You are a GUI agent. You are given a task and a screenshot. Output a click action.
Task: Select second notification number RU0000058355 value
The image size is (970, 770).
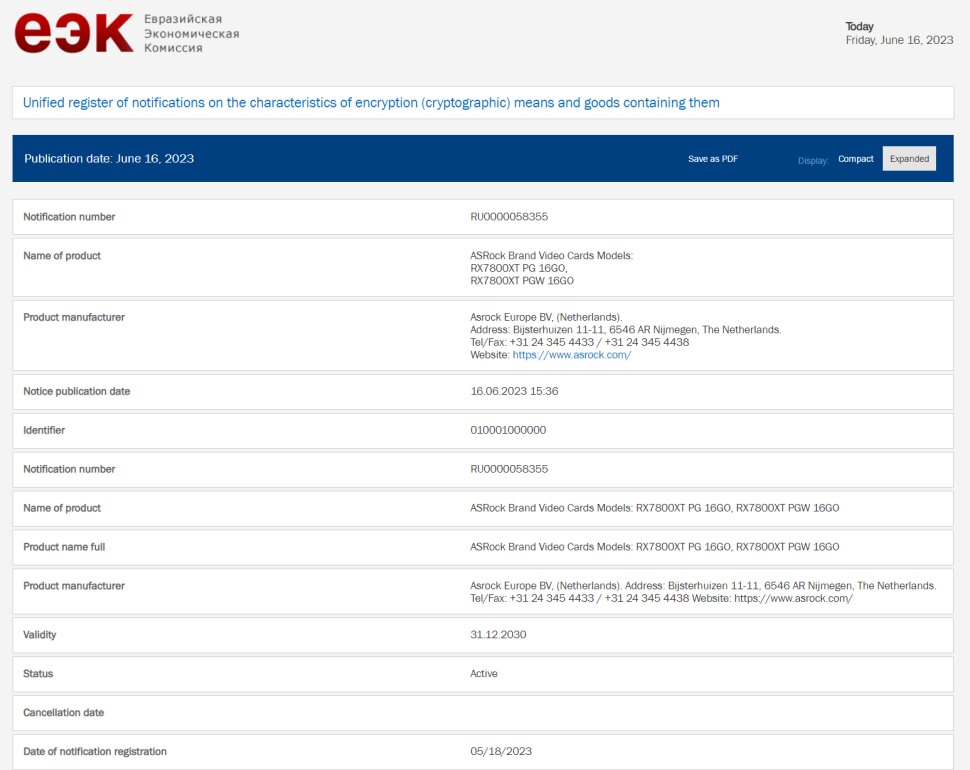click(x=509, y=469)
